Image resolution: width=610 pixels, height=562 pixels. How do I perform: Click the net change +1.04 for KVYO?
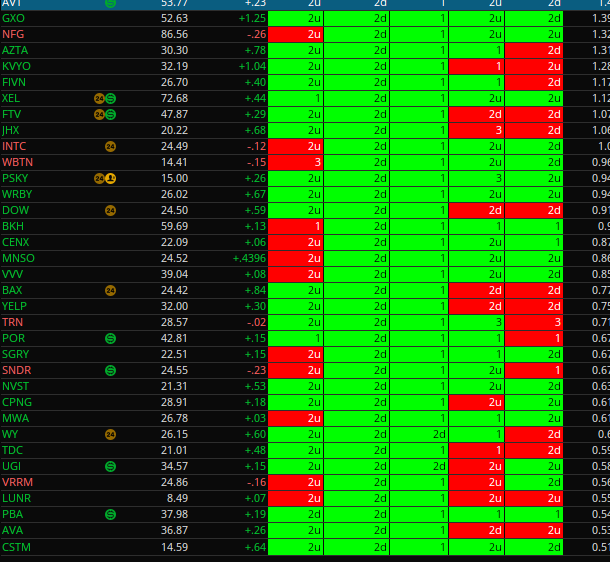point(252,67)
